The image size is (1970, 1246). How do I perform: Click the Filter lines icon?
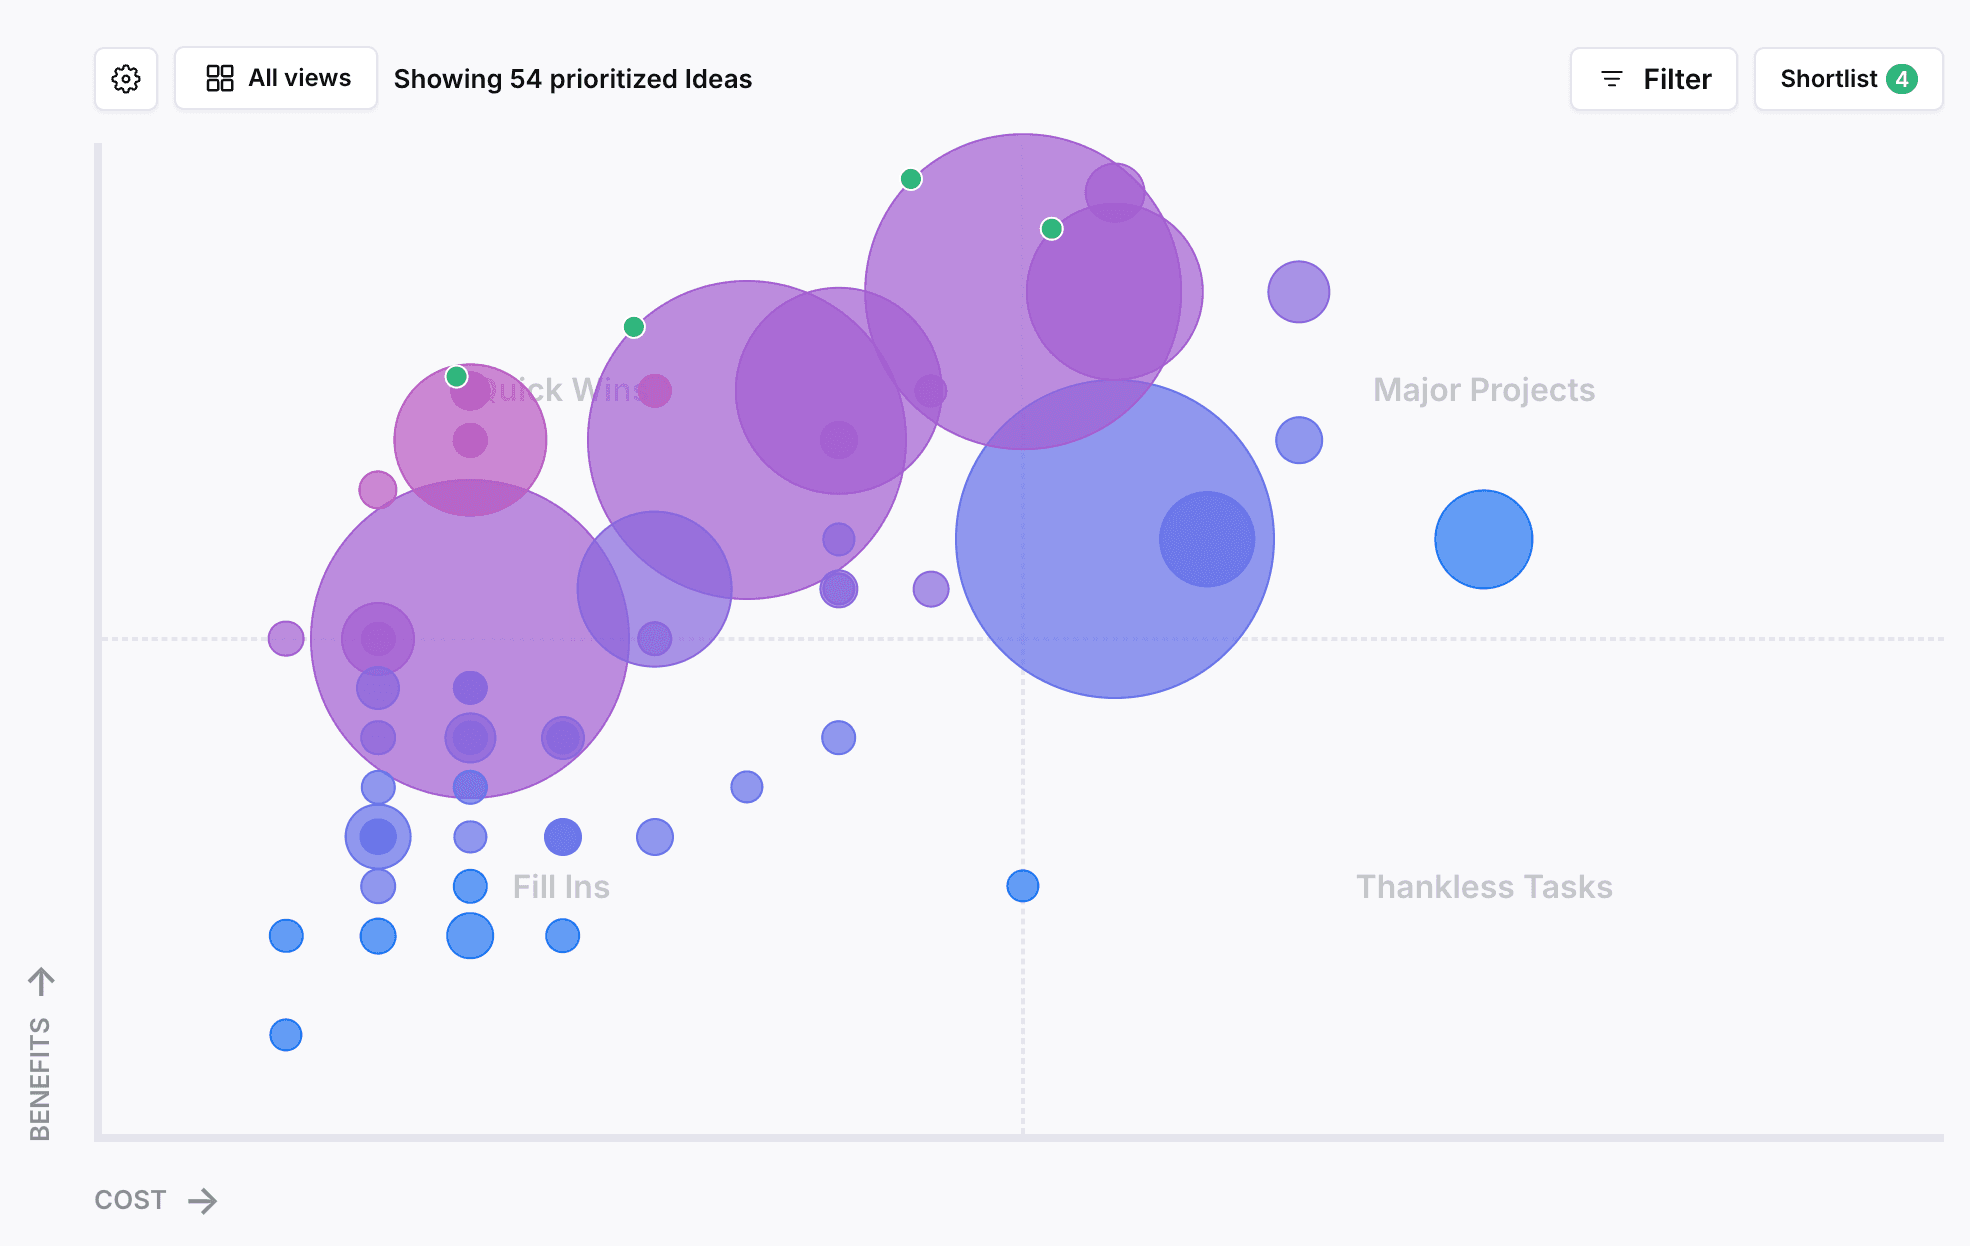tap(1612, 79)
